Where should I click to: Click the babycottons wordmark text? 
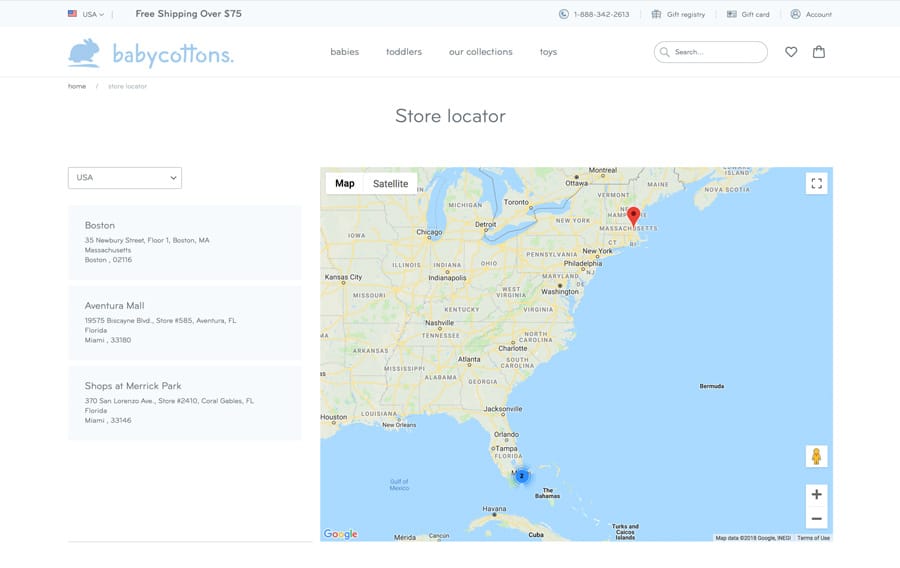tap(173, 55)
